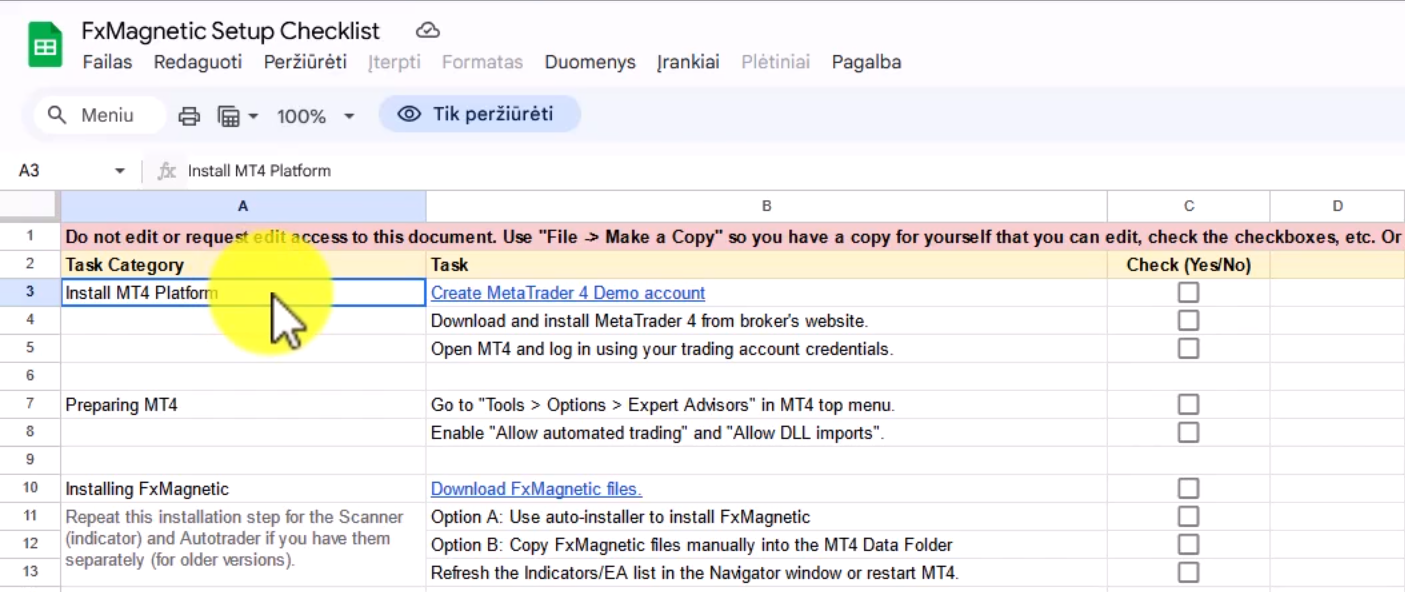This screenshot has height=592, width=1405.
Task: Click the fx formula icon
Action: [167, 171]
